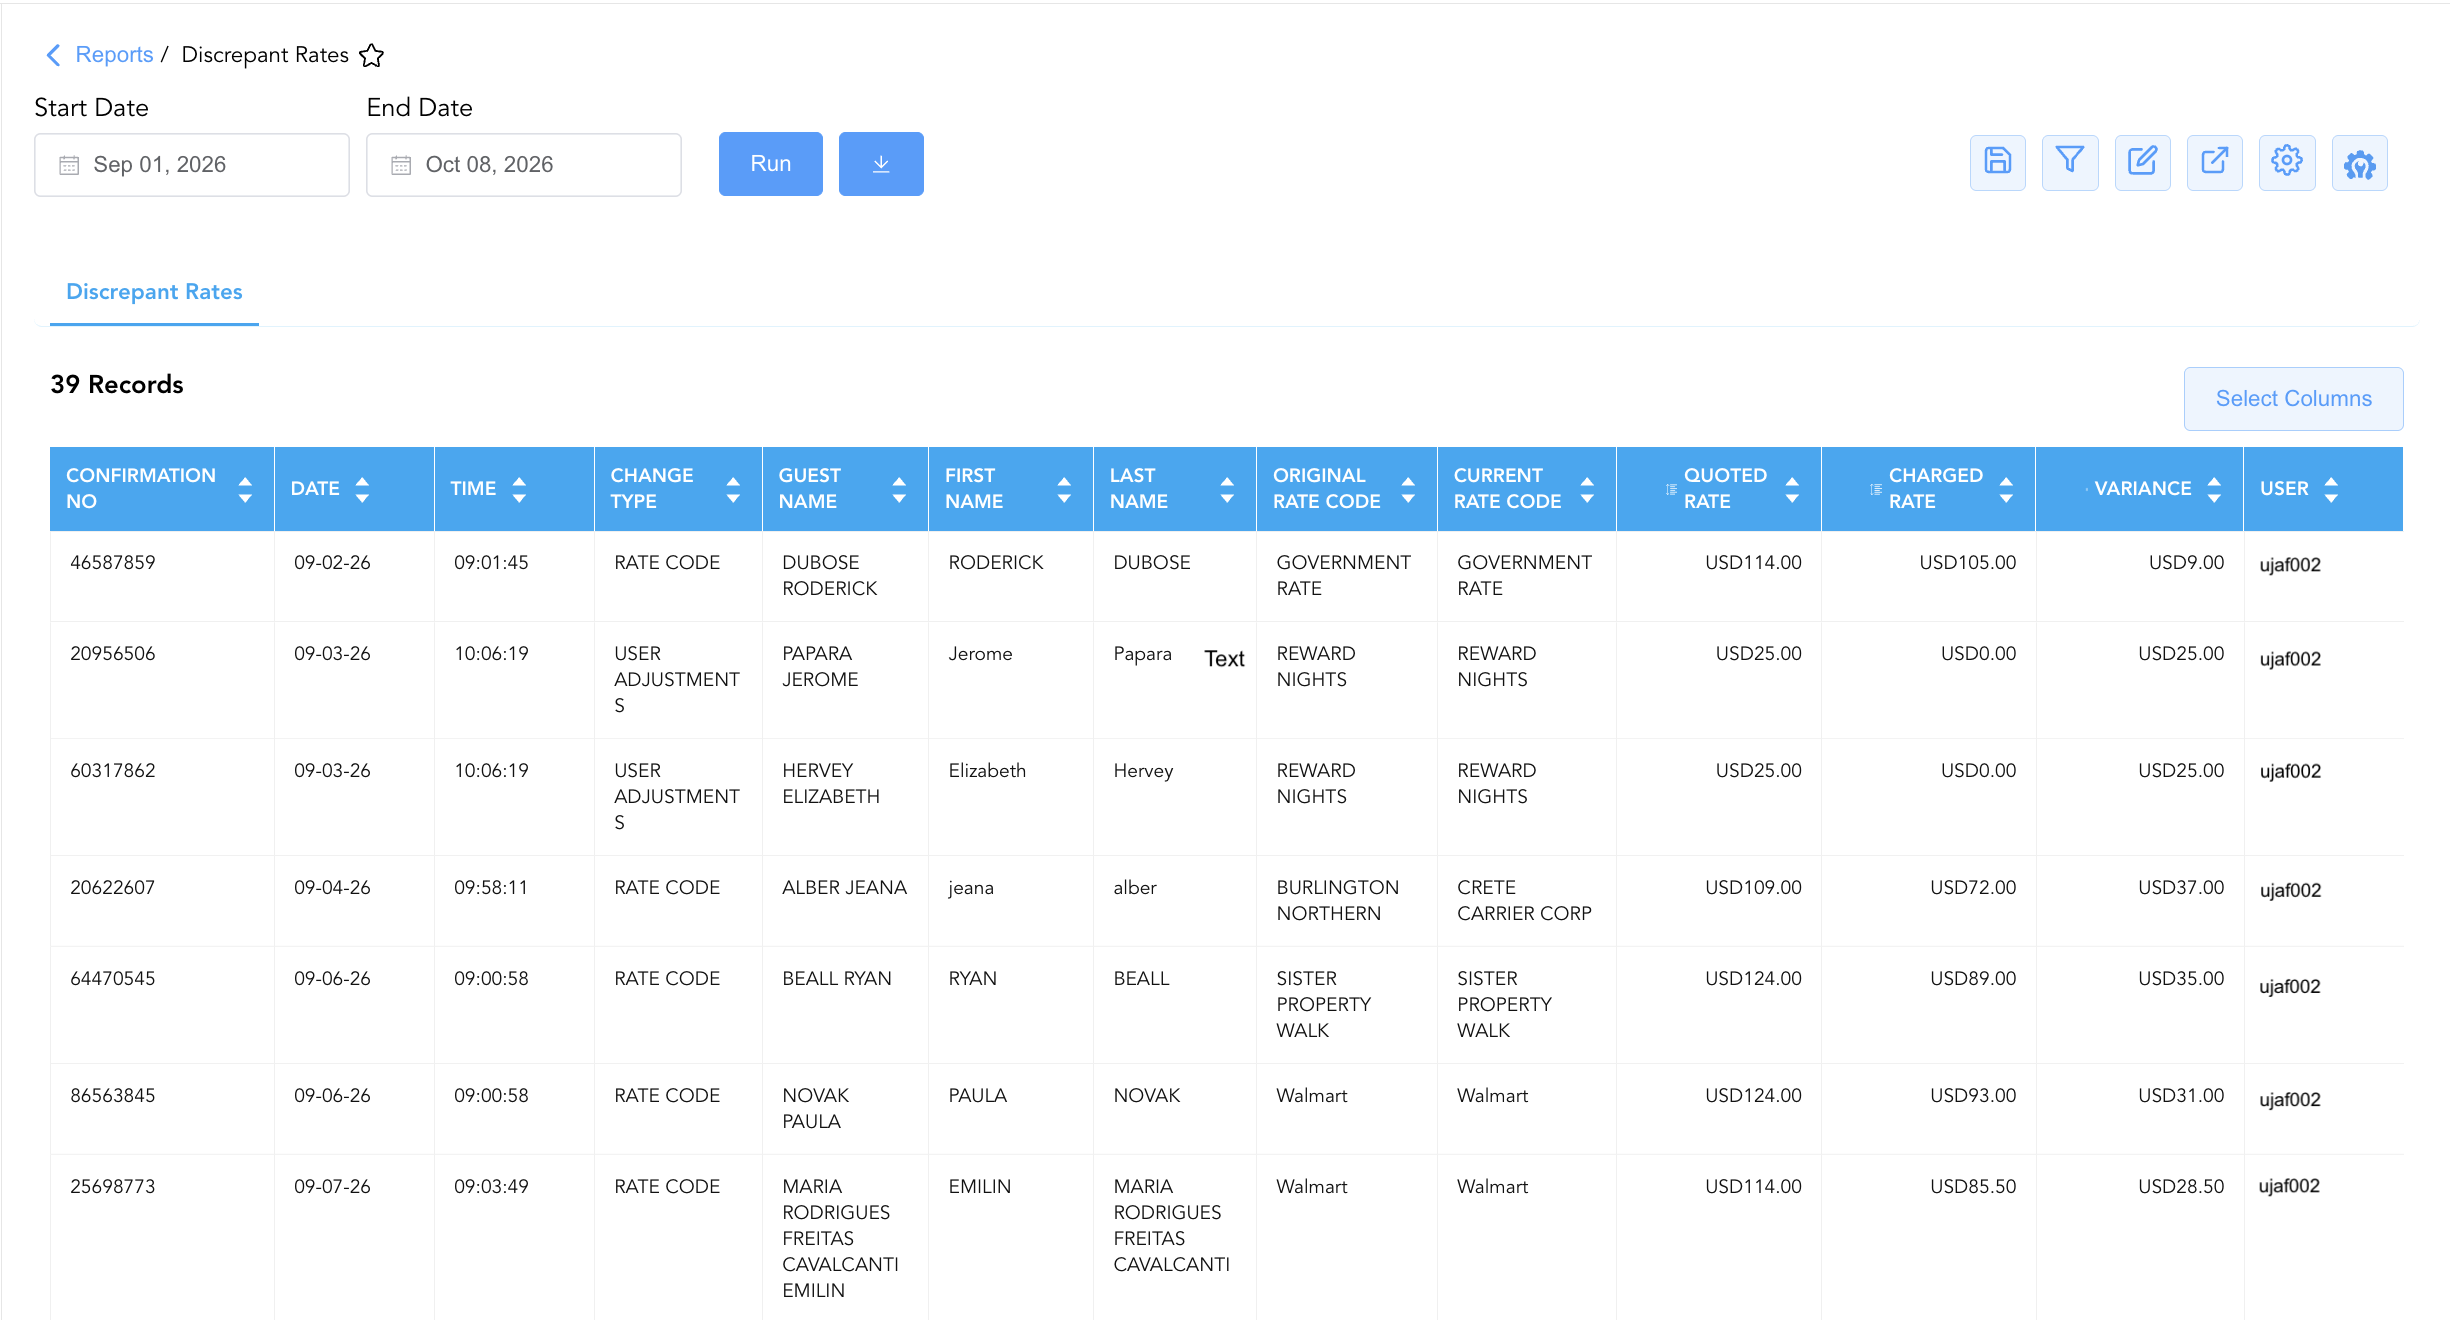Sort by Last Name column arrows

(x=1227, y=489)
